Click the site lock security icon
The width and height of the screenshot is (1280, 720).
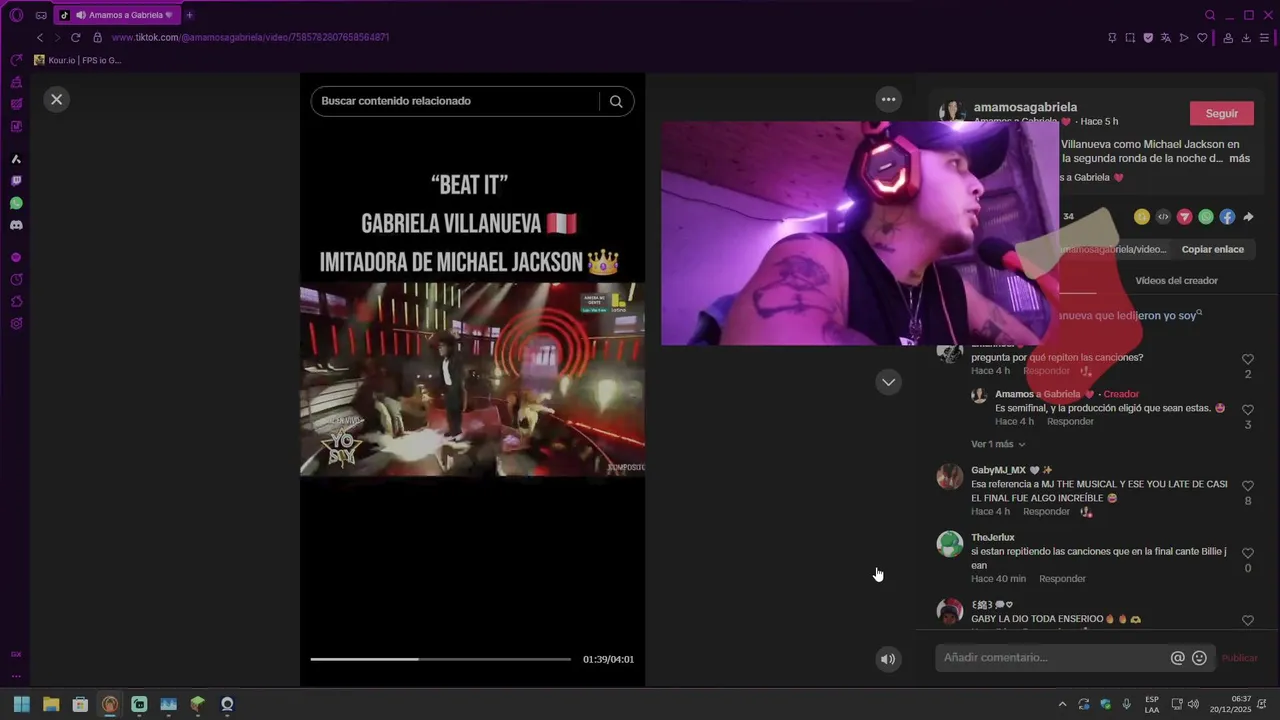(x=97, y=38)
